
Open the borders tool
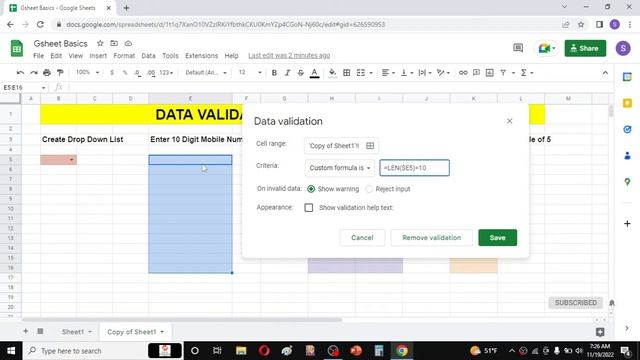click(347, 73)
